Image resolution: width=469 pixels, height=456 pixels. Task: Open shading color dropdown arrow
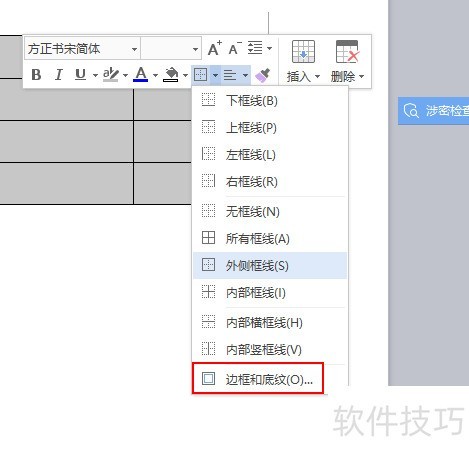tap(185, 75)
